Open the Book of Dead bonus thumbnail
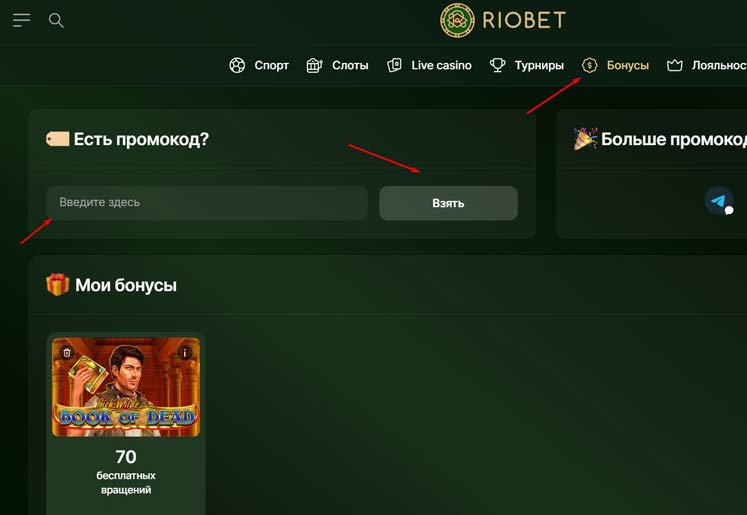747x515 pixels. tap(126, 387)
